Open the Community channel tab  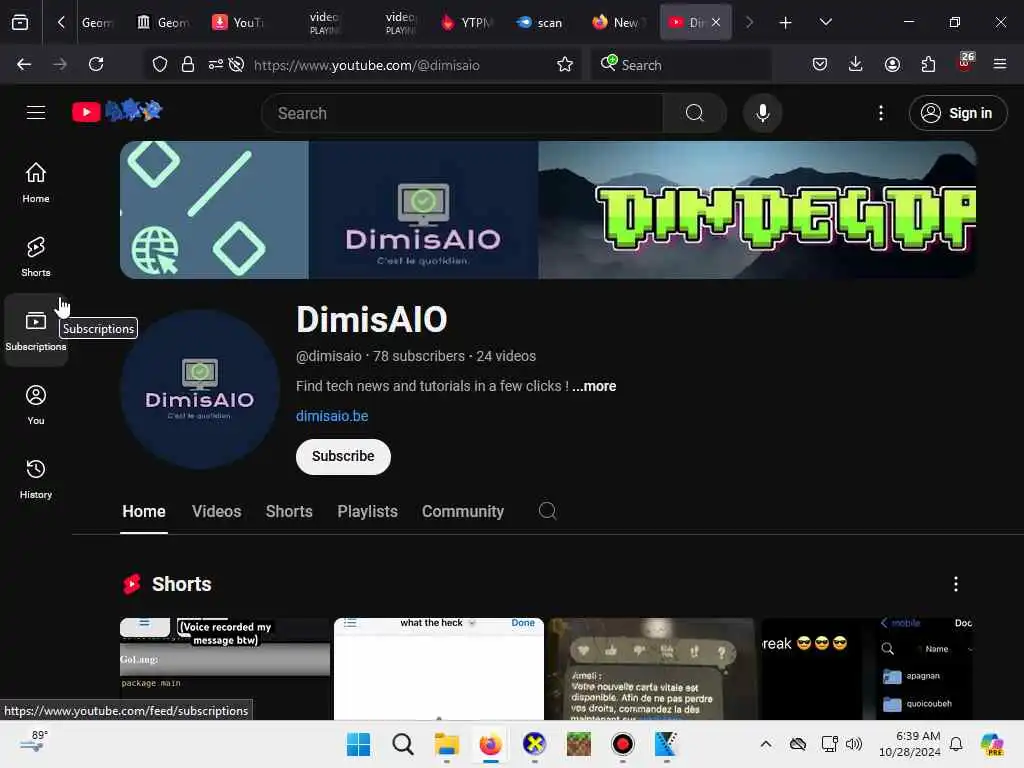coord(462,511)
